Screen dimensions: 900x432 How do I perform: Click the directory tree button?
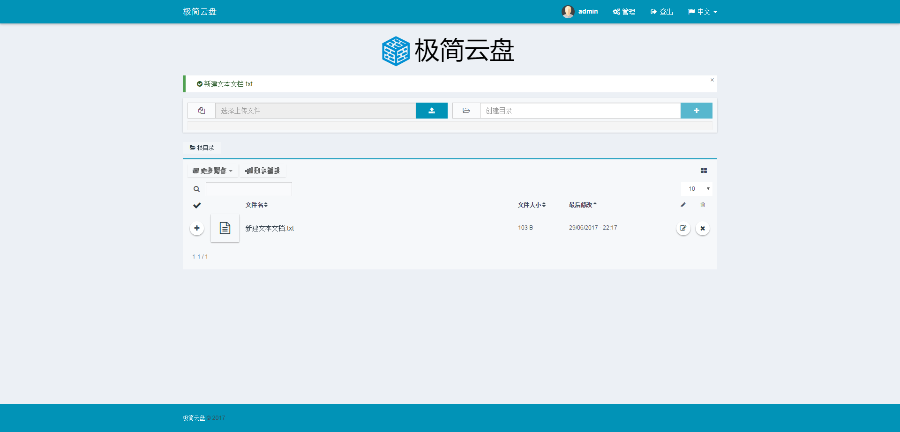(x=262, y=171)
